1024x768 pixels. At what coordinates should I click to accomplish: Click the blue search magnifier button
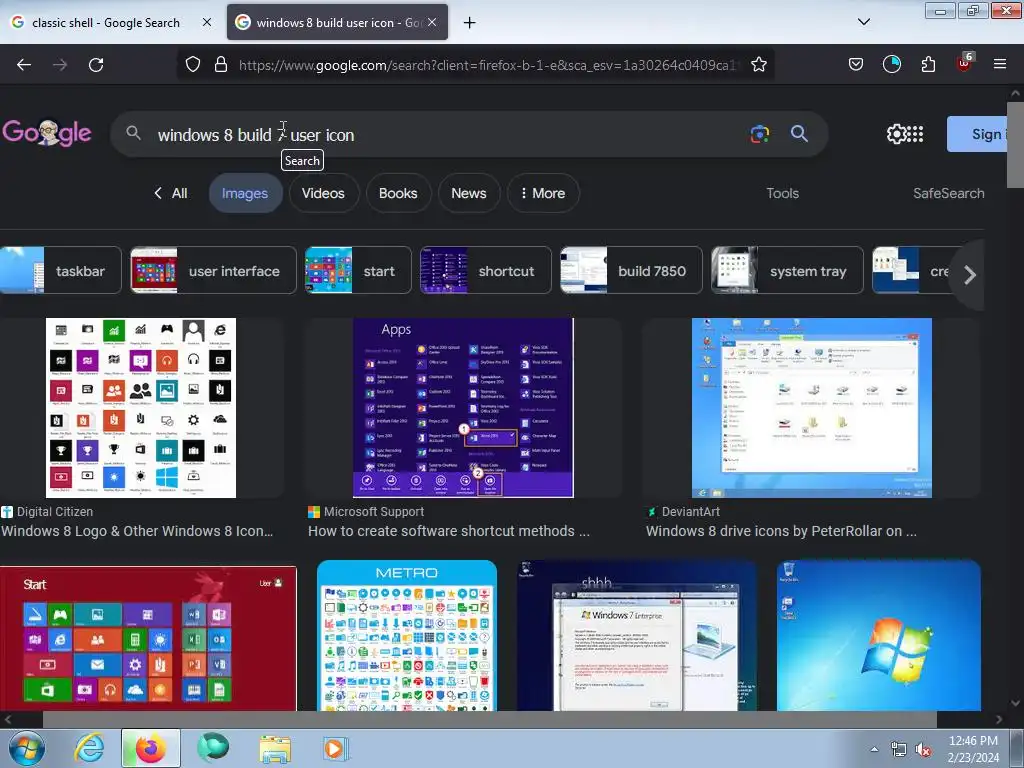(x=799, y=134)
